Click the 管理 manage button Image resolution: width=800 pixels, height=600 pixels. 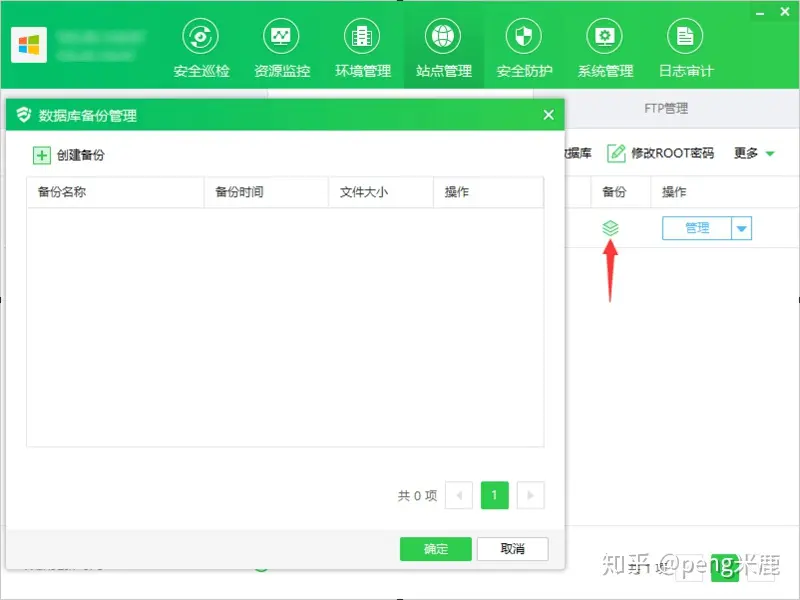click(x=697, y=229)
